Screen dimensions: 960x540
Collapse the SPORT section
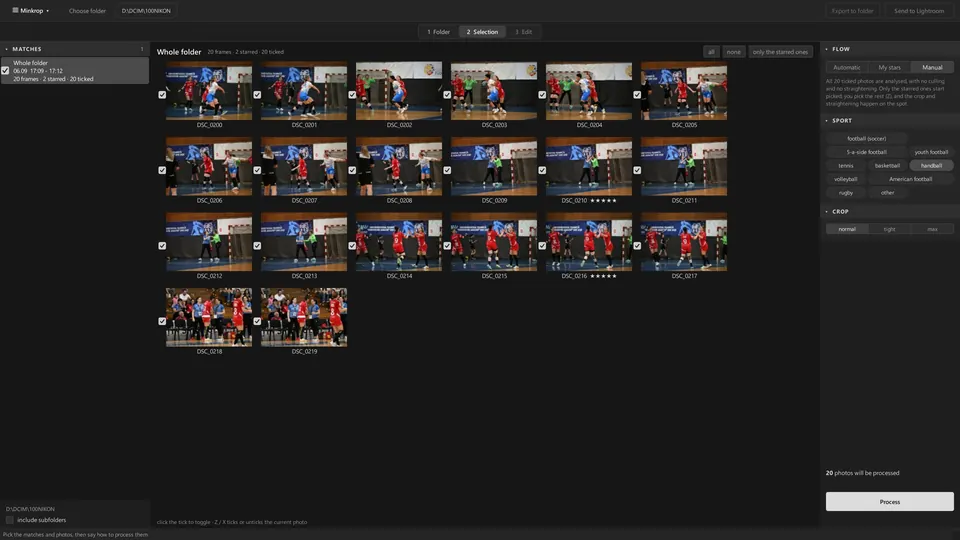(x=827, y=121)
